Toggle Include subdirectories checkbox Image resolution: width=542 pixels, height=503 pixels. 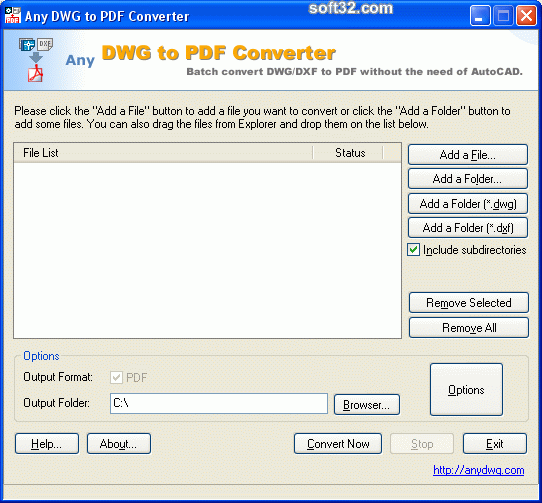tap(413, 250)
